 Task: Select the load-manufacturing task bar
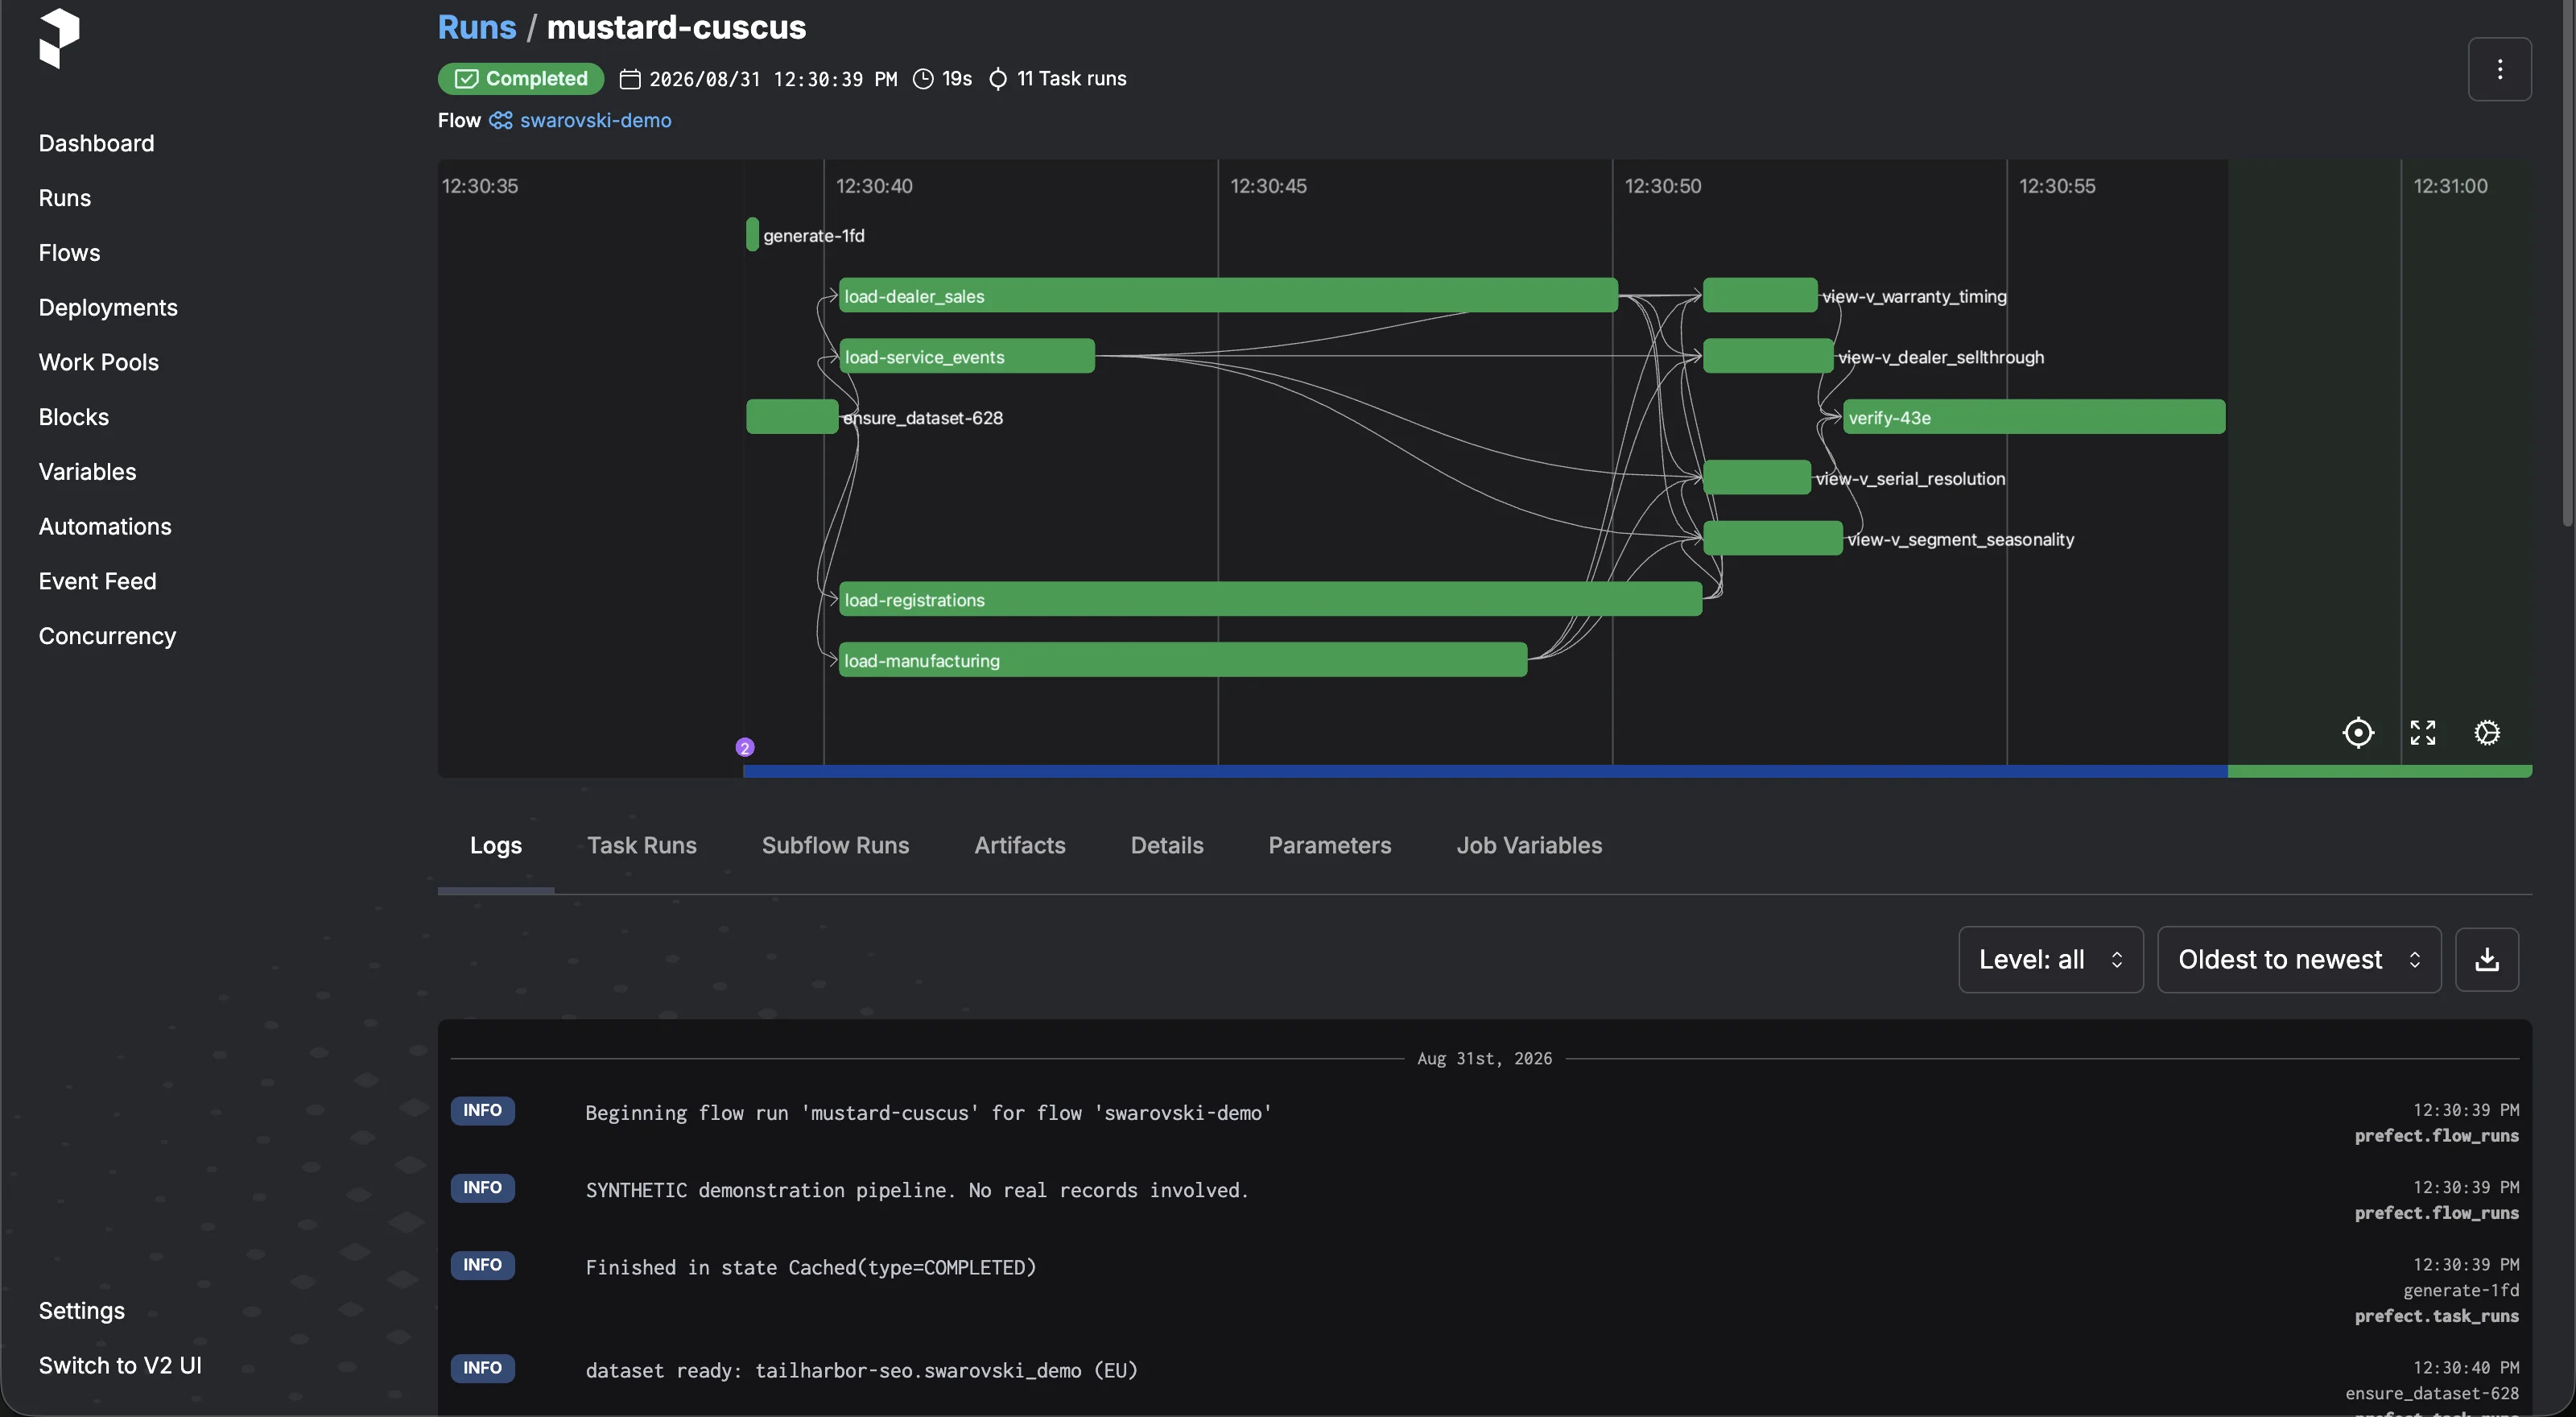pos(1183,660)
